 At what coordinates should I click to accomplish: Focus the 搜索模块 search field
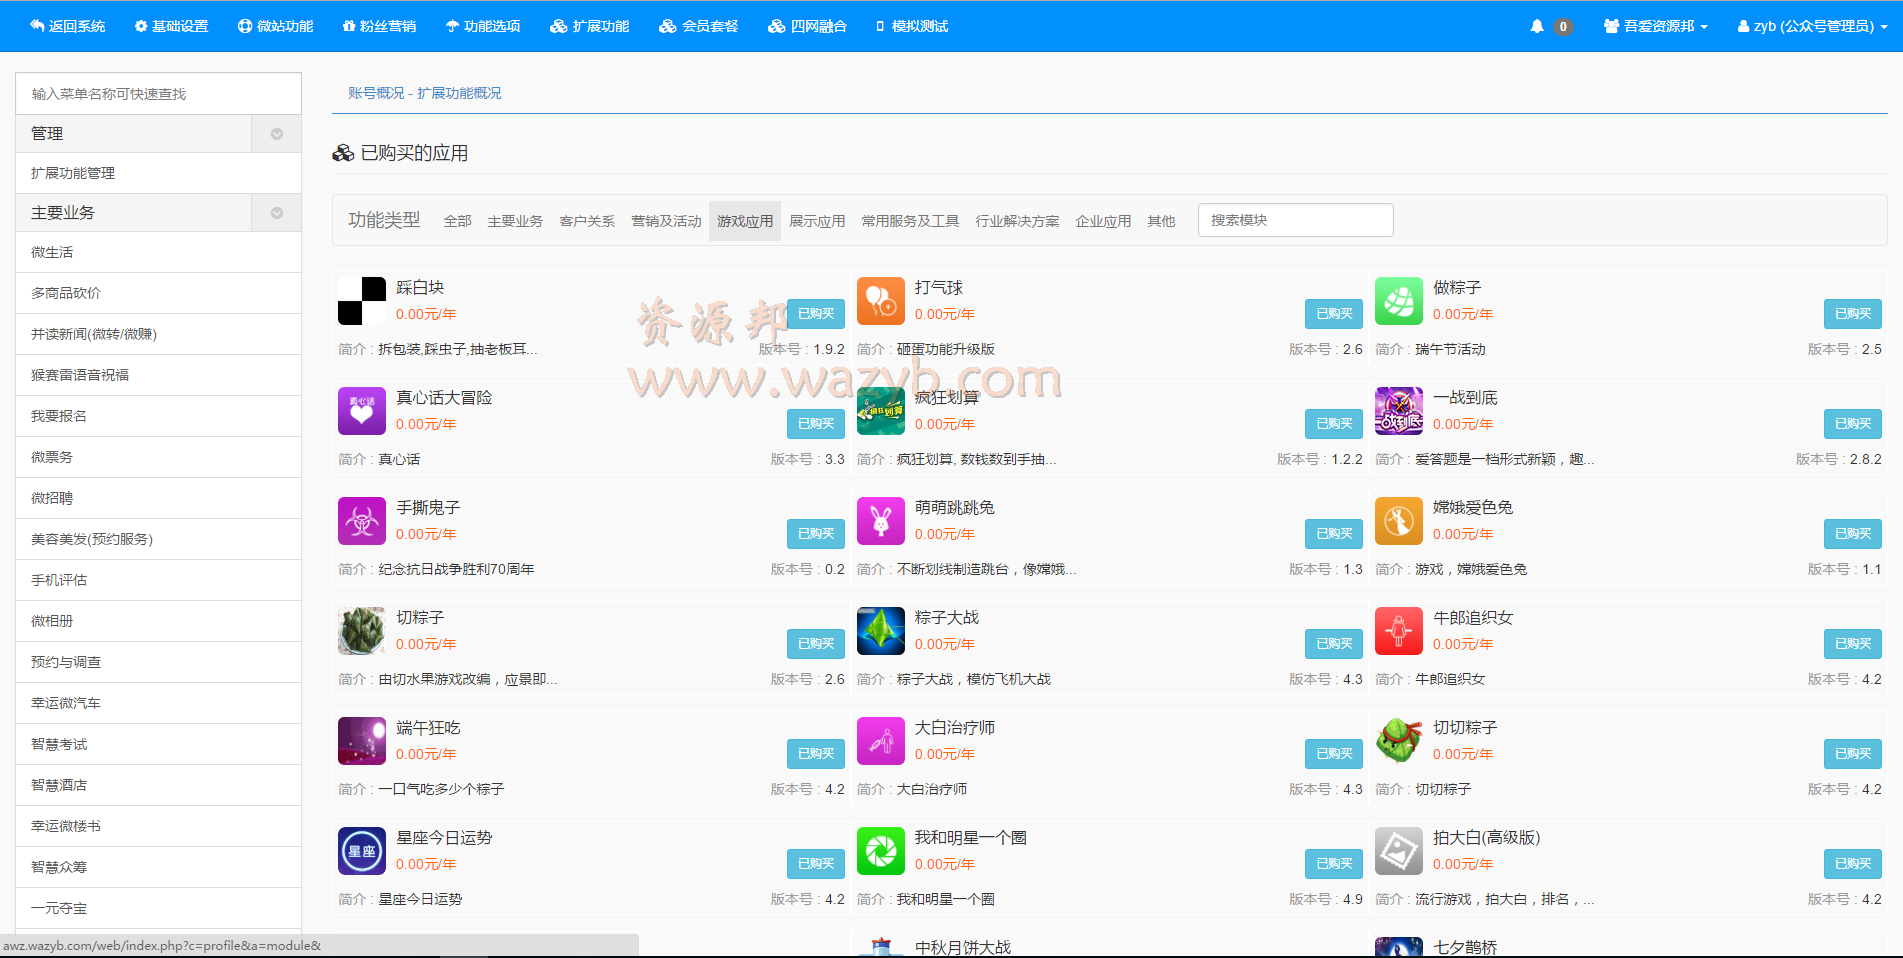coord(1296,220)
